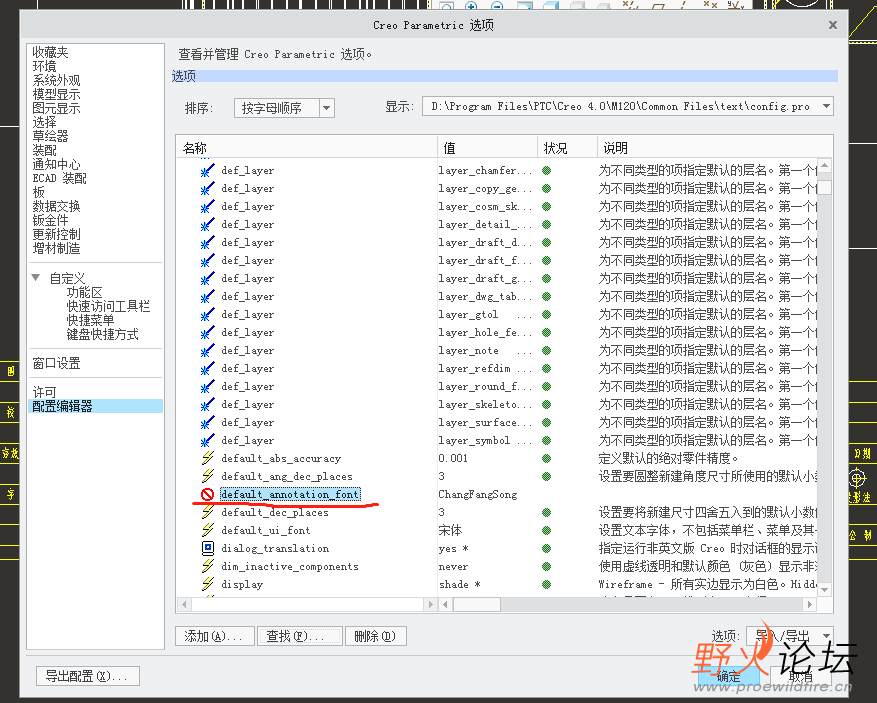Click the blocked icon beside default_annotation_font
Image resolution: width=877 pixels, height=703 pixels.
(x=208, y=494)
